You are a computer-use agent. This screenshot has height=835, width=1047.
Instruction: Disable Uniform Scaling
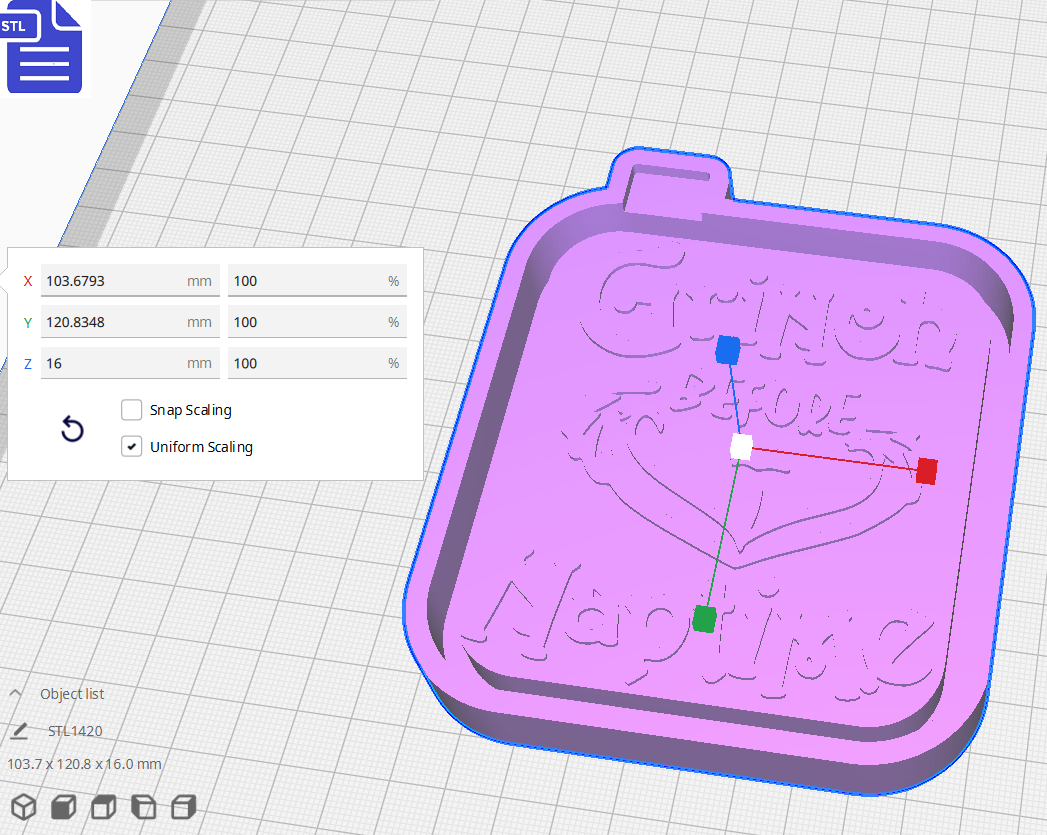coord(131,445)
